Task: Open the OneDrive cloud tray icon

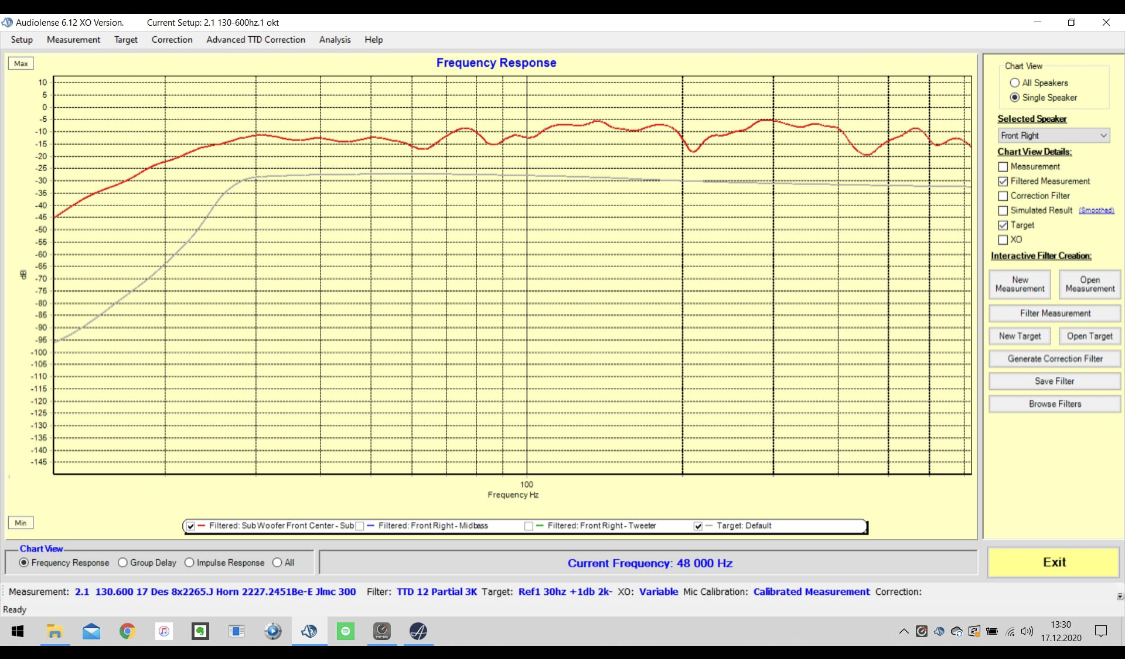Action: tap(956, 632)
